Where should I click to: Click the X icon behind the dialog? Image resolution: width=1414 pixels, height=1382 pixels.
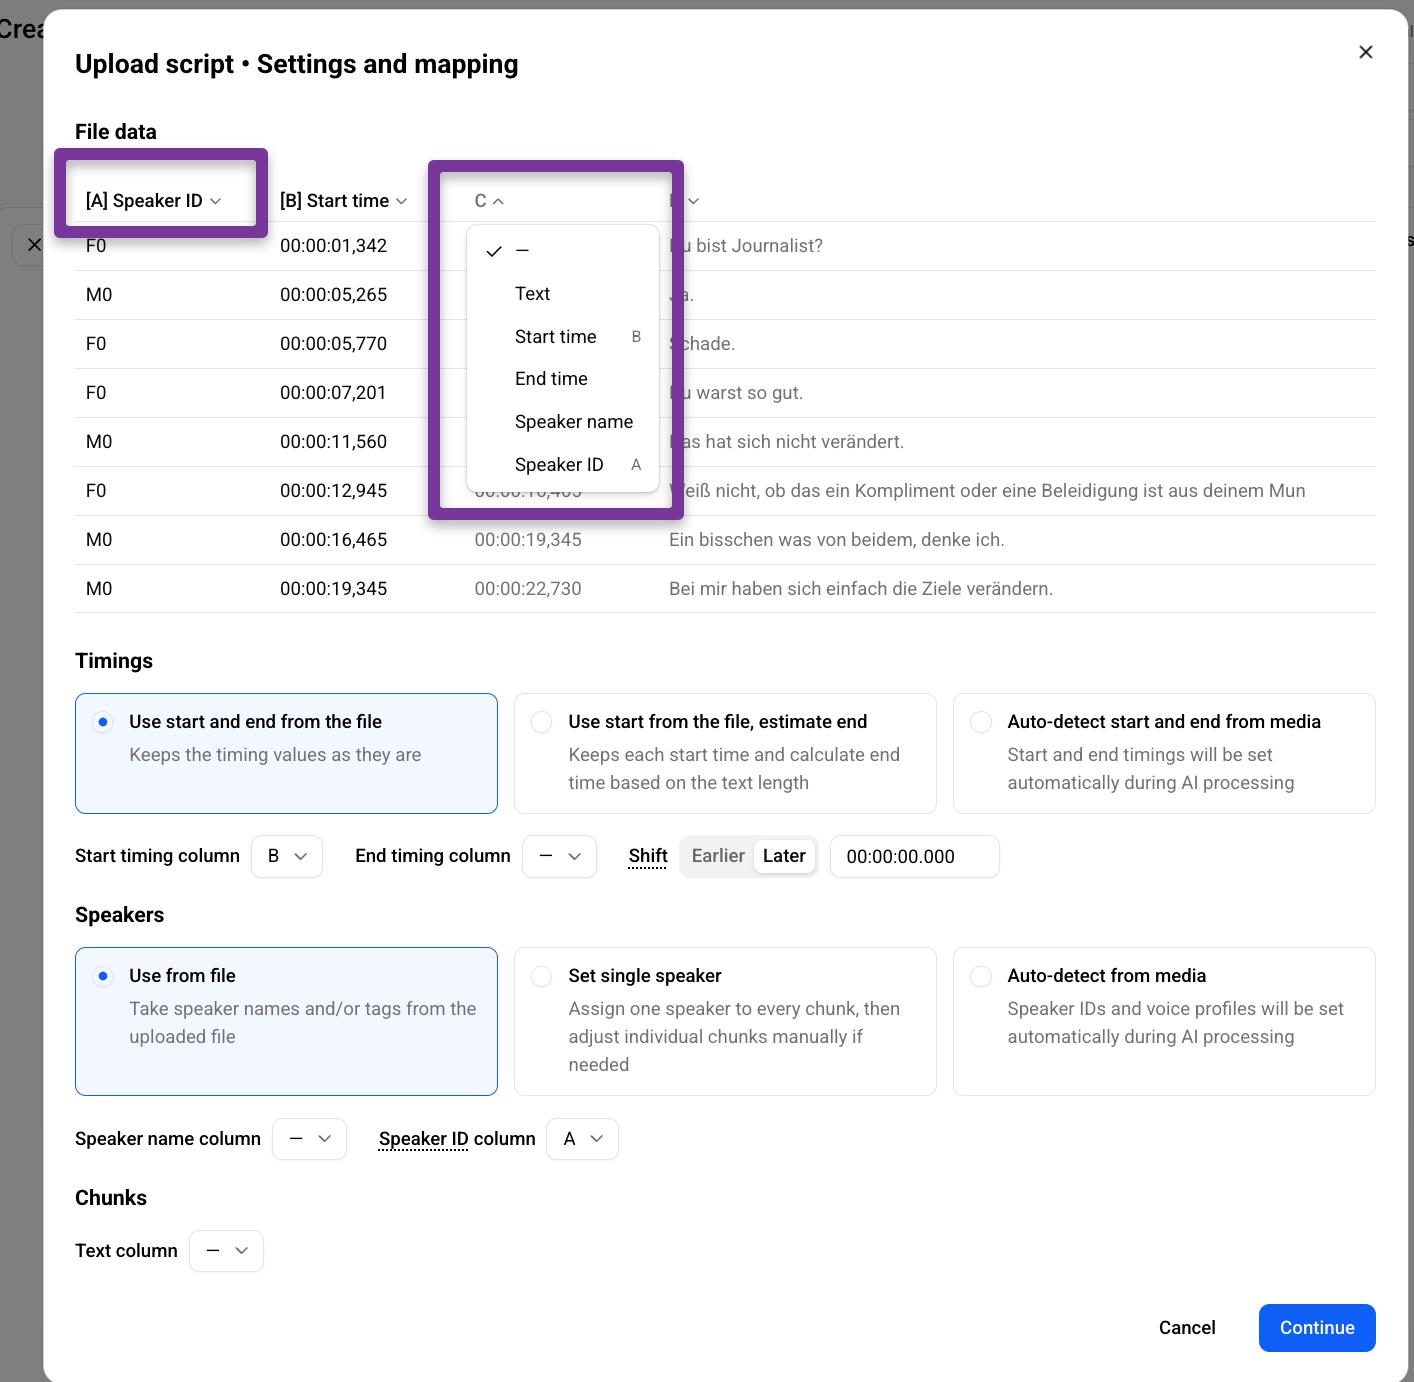pyautogui.click(x=33, y=245)
